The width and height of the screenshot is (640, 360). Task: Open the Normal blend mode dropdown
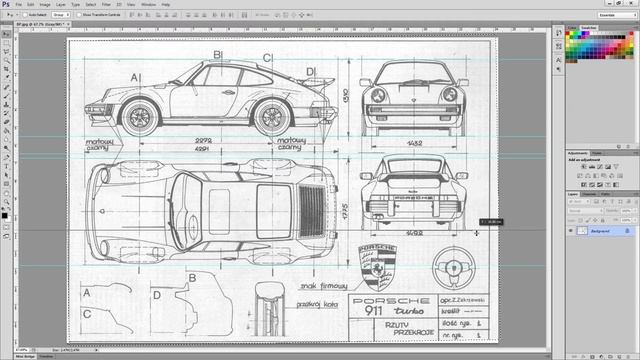[585, 211]
